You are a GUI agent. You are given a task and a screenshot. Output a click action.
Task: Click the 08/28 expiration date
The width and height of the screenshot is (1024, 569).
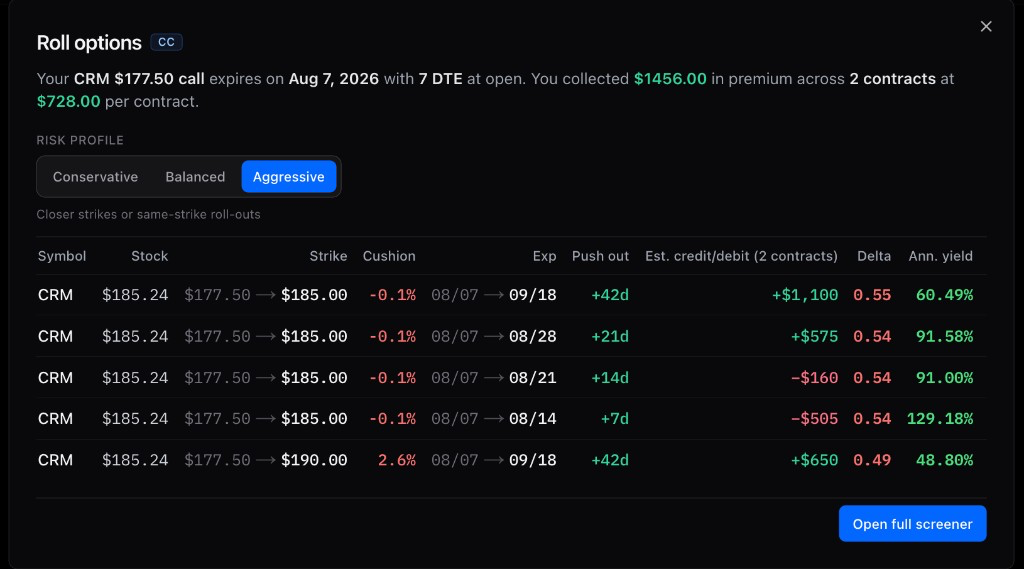coord(533,336)
